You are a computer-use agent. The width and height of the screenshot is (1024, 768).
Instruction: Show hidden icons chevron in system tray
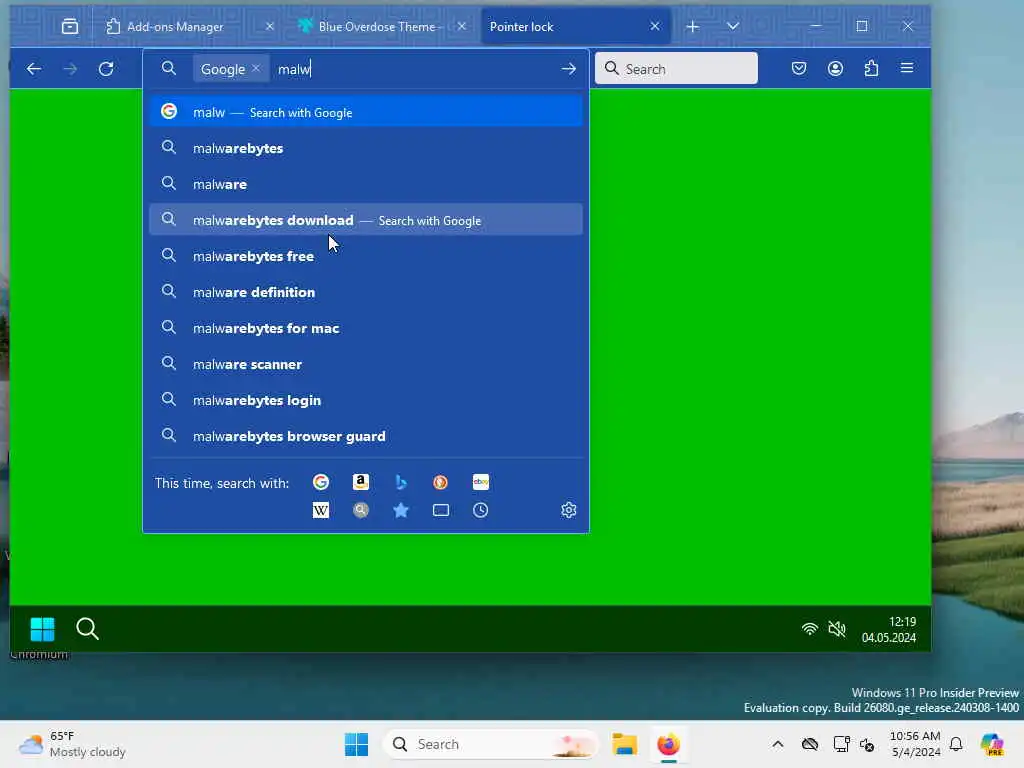point(778,744)
